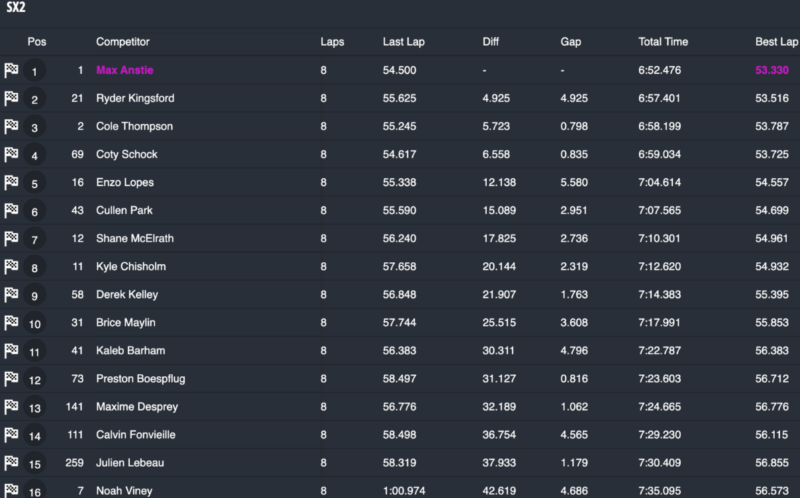Sort by the Last Lap column header
This screenshot has height=498, width=800.
(404, 42)
